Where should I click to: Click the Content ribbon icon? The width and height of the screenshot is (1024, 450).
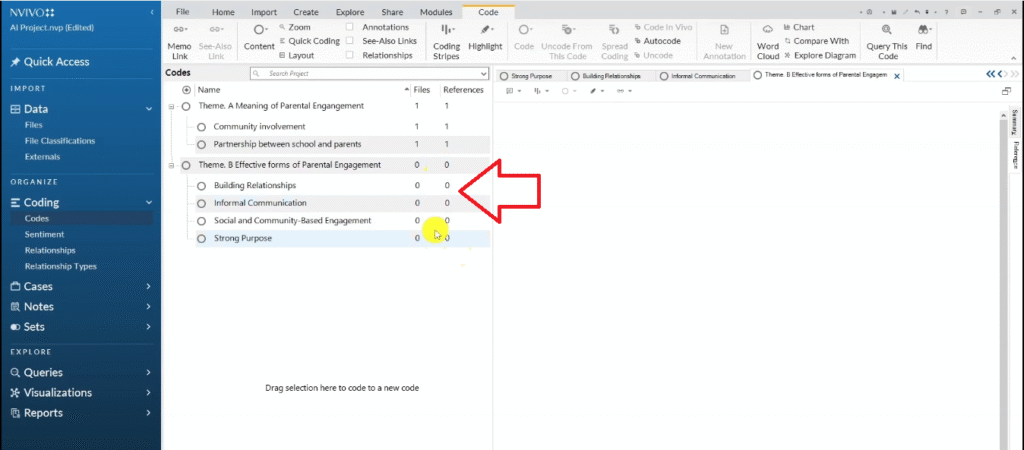259,31
